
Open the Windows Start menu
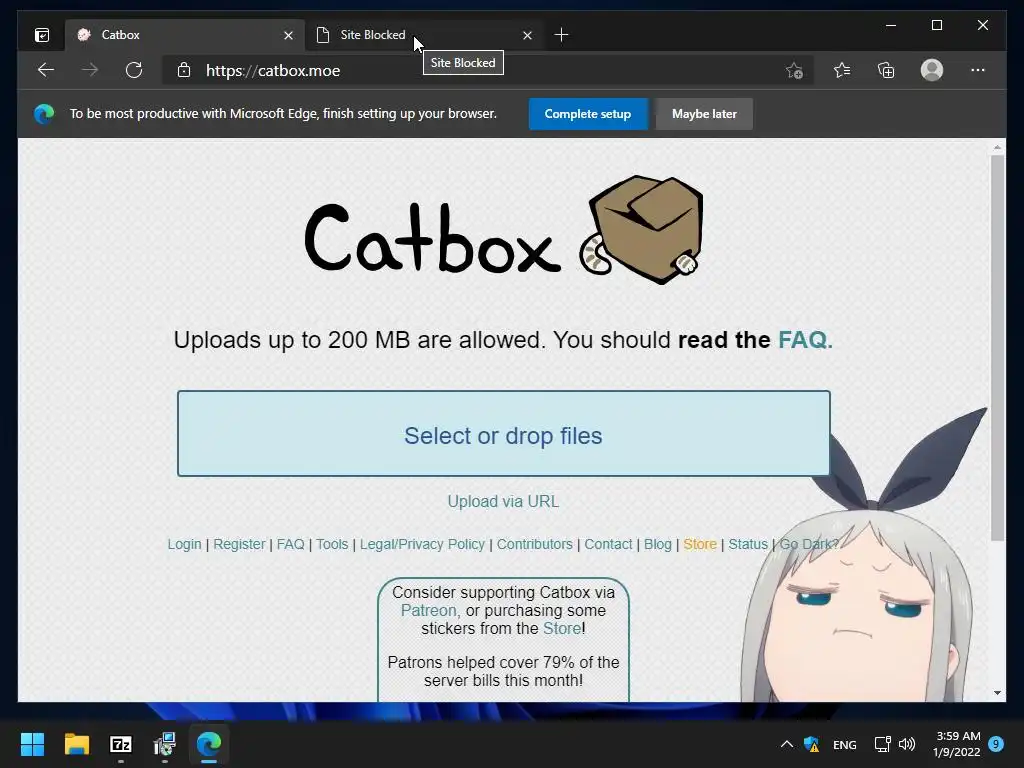coord(32,744)
